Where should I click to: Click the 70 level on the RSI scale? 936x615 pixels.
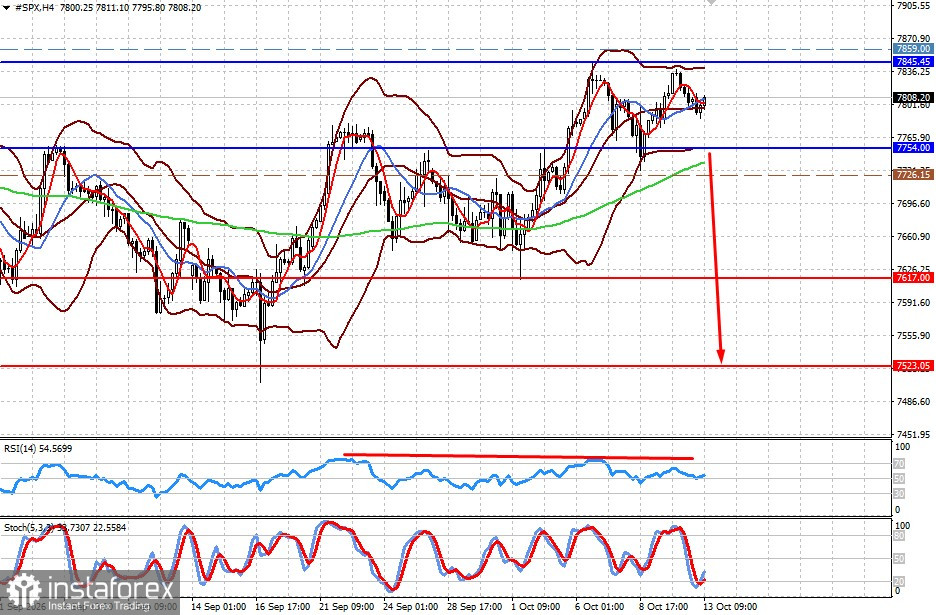click(899, 464)
